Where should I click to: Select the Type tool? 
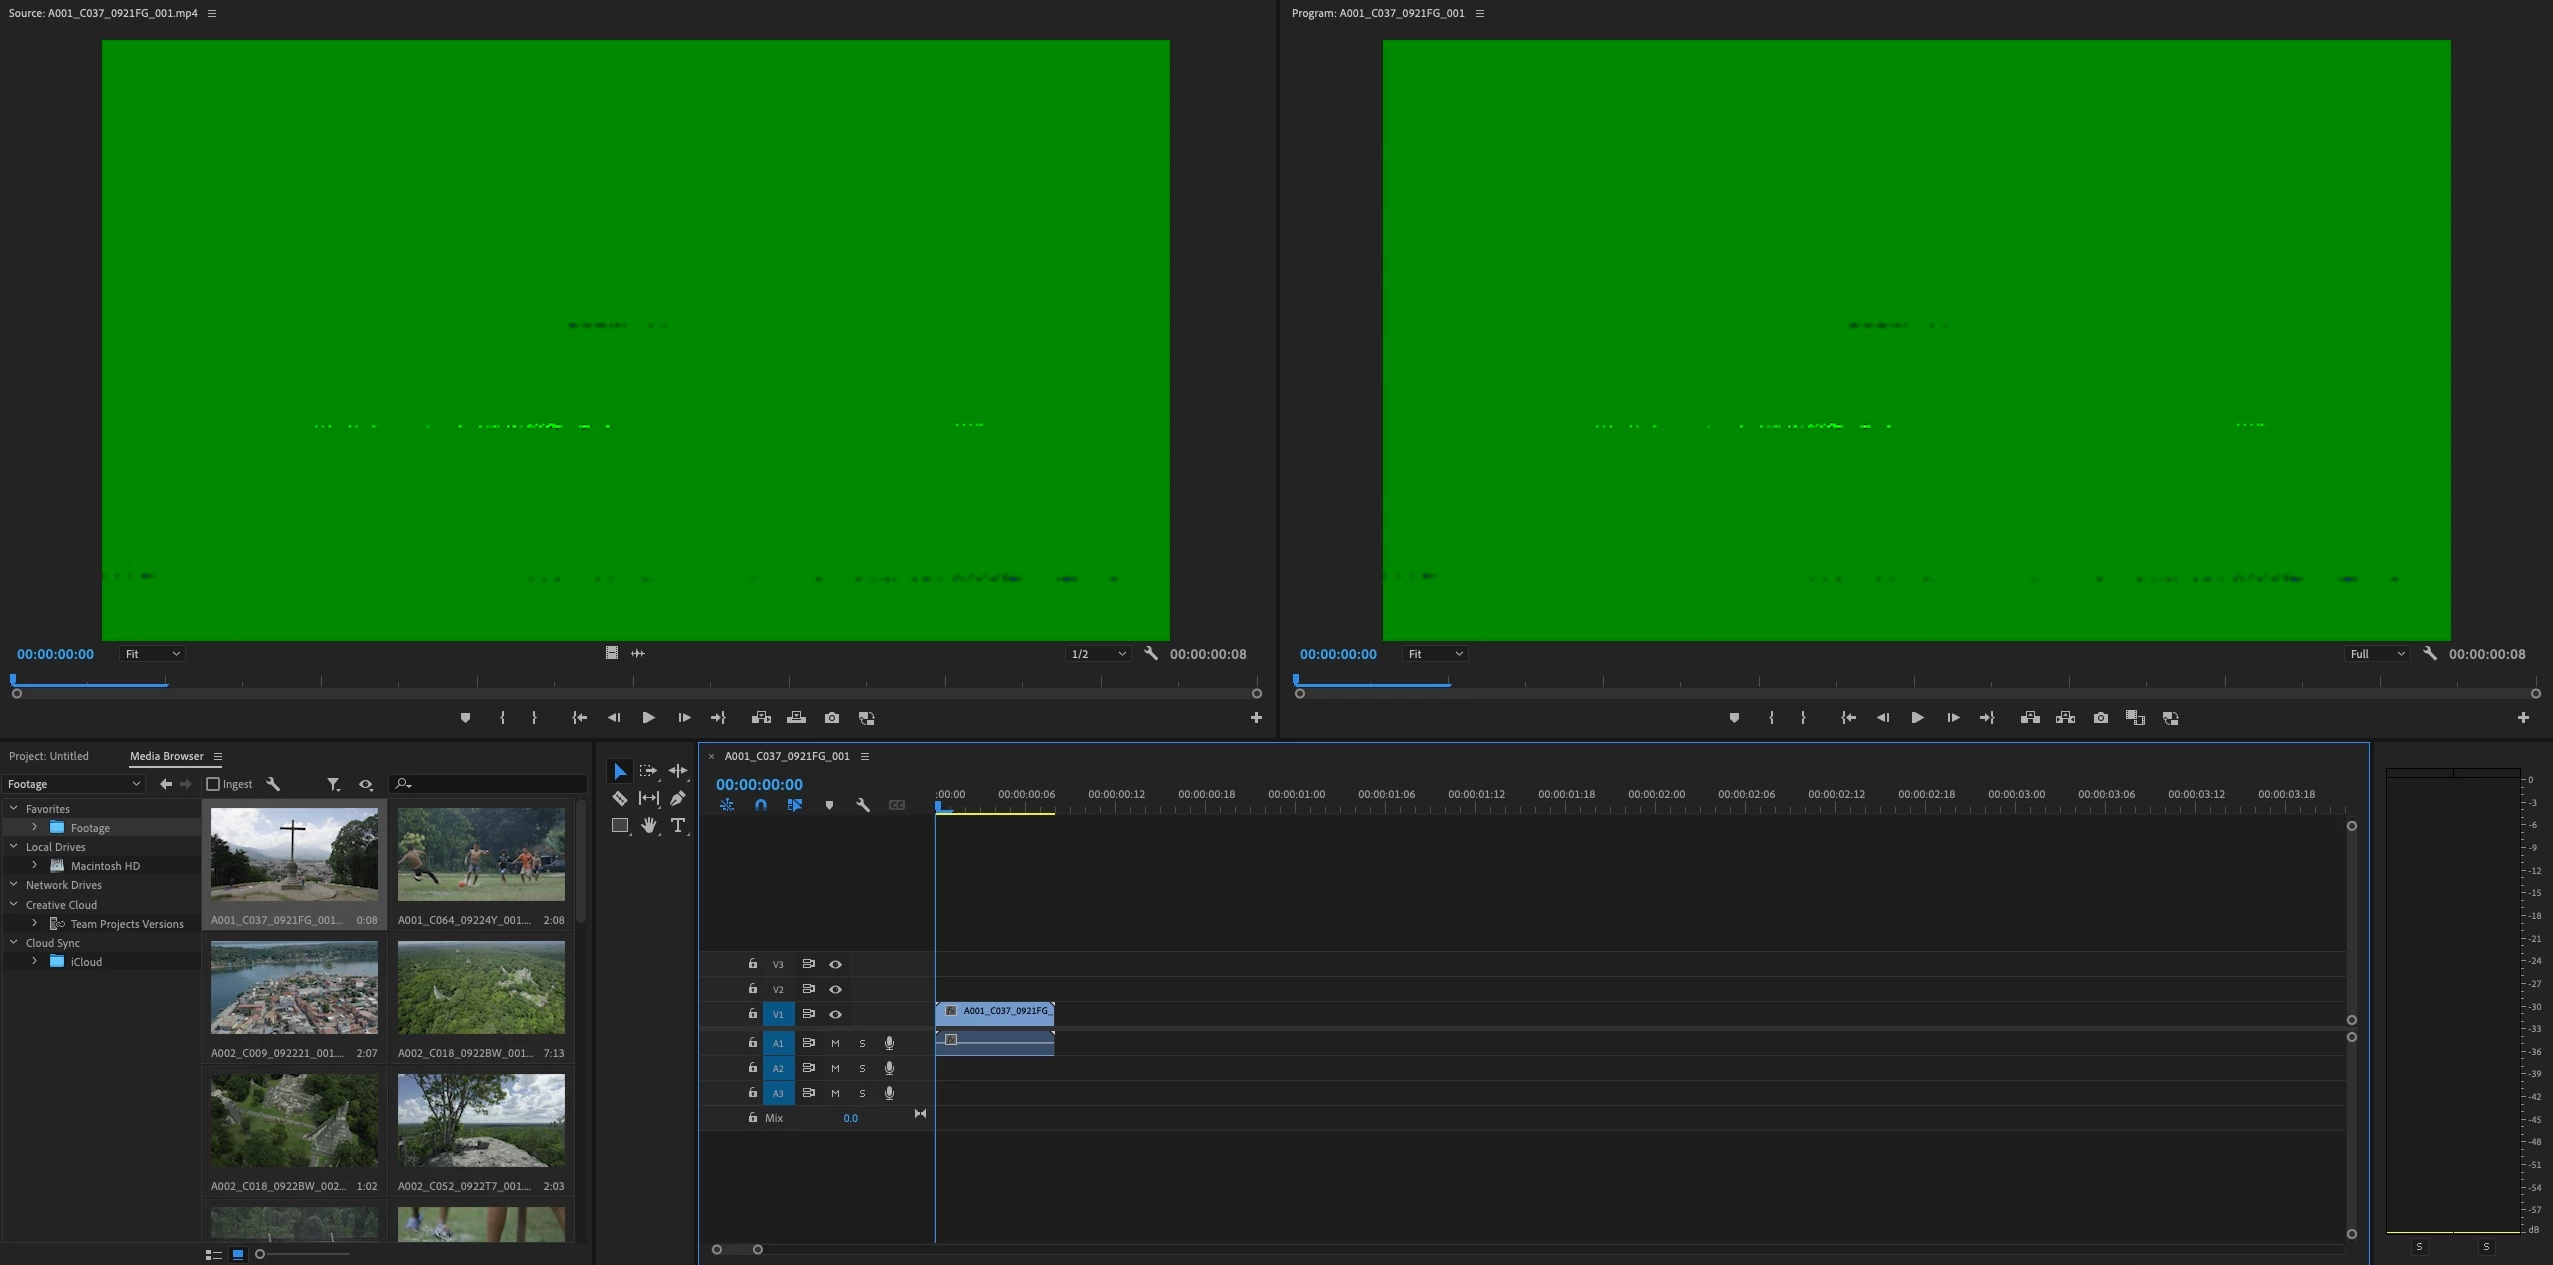tap(678, 825)
